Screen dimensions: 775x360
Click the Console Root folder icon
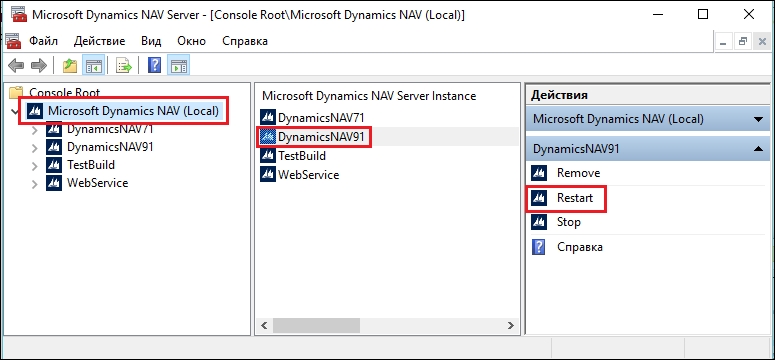17,92
